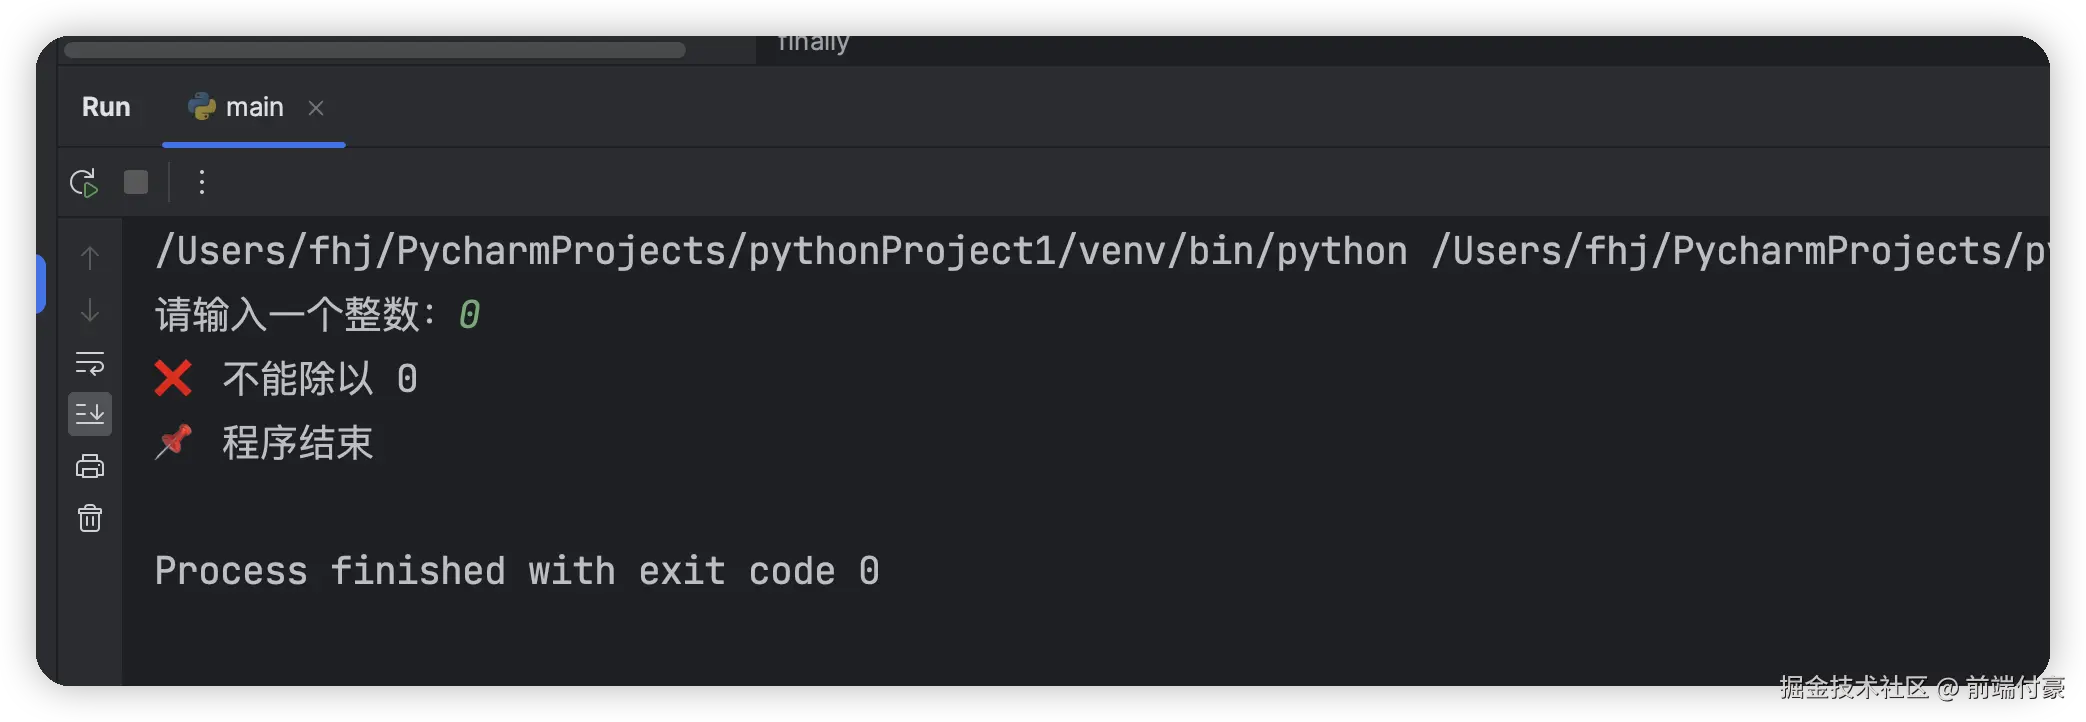Click the horizontal scrollbar above Run panel
The height and width of the screenshot is (722, 2086).
point(375,49)
